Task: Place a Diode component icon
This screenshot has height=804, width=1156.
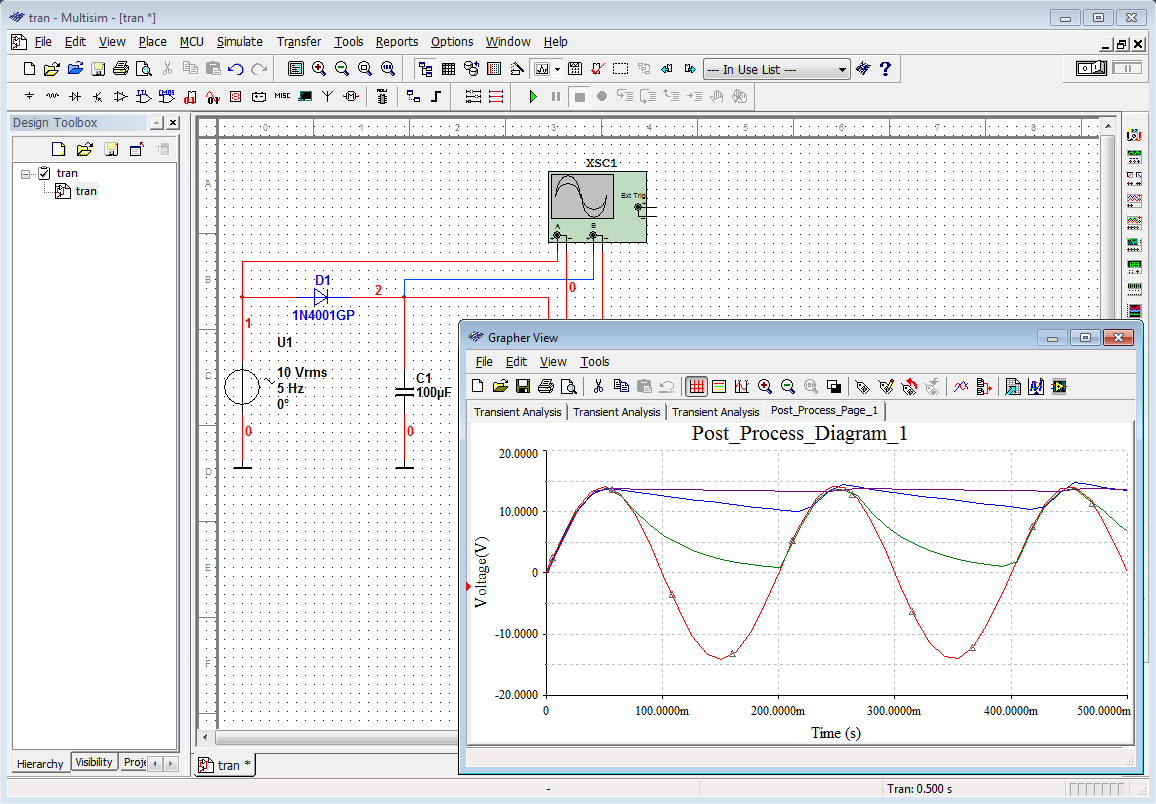Action: coord(75,97)
